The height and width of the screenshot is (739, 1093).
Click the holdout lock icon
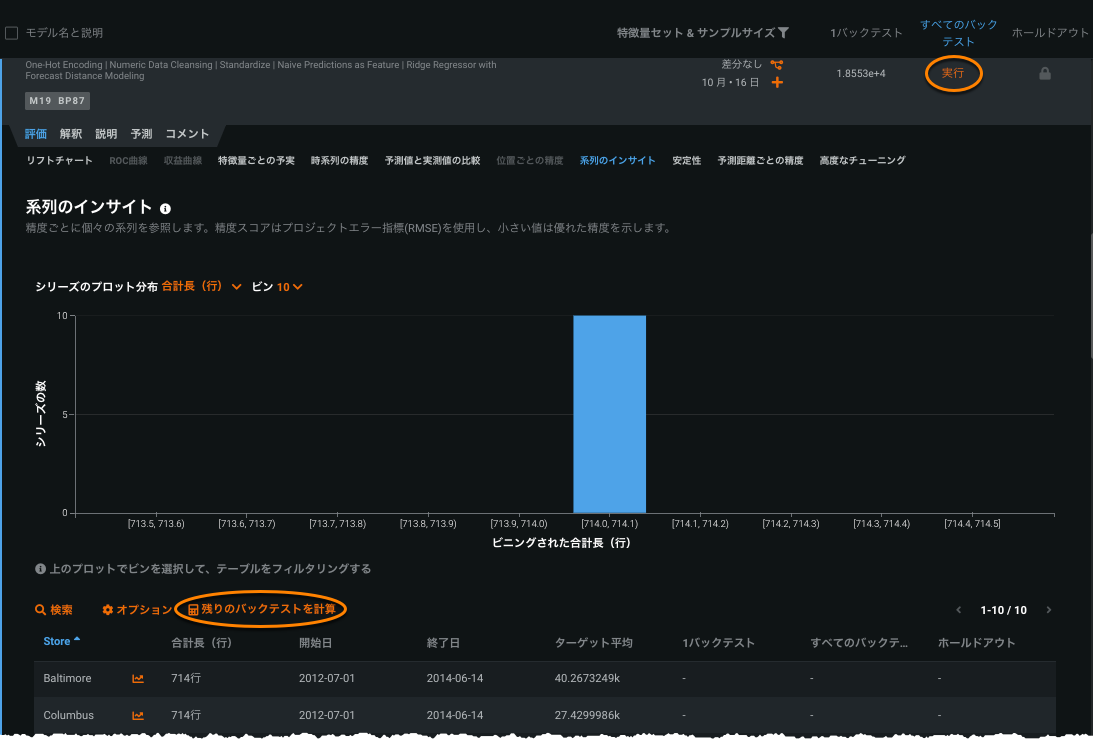[1045, 73]
